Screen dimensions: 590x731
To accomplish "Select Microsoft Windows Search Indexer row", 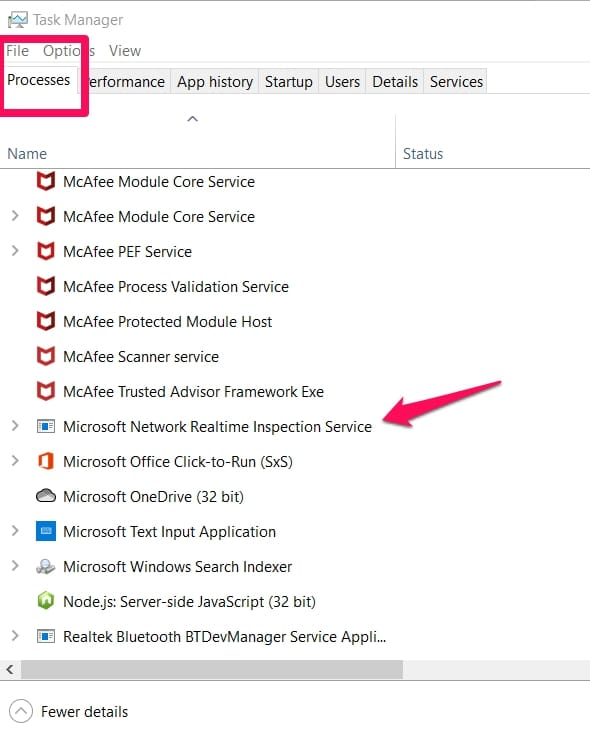I will click(x=295, y=566).
